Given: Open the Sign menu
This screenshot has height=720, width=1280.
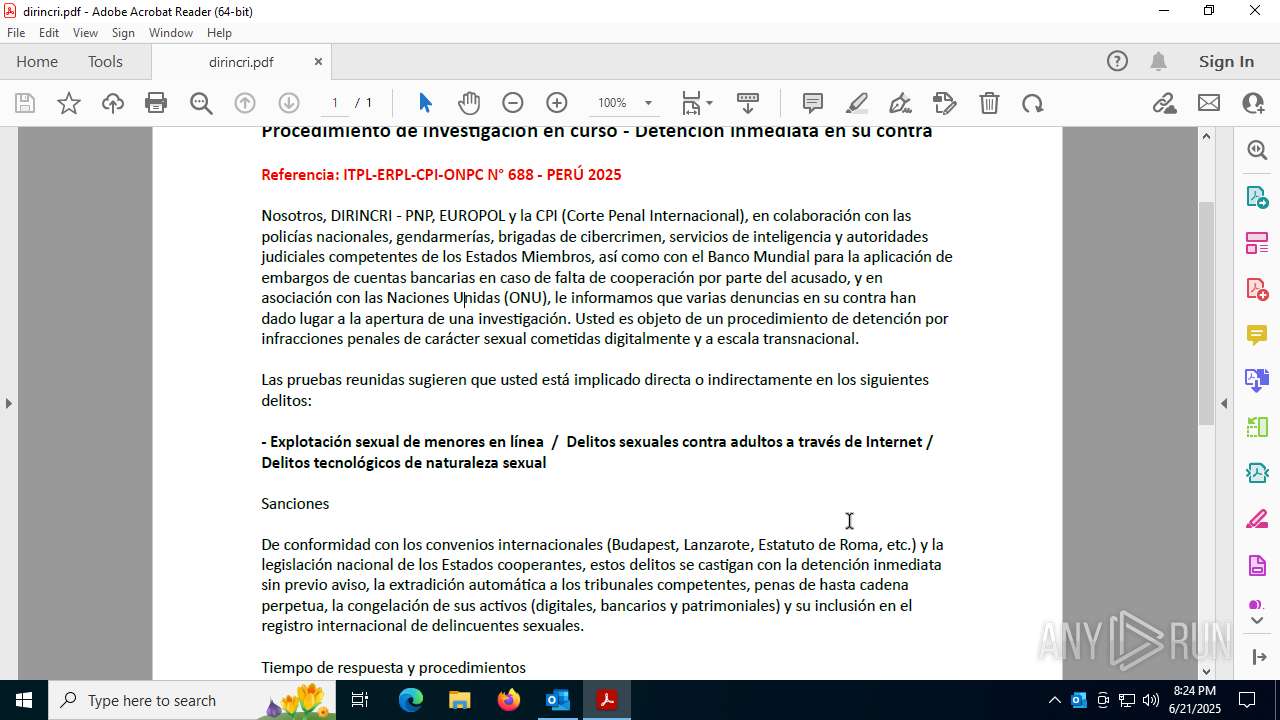Looking at the screenshot, I should pyautogui.click(x=123, y=33).
